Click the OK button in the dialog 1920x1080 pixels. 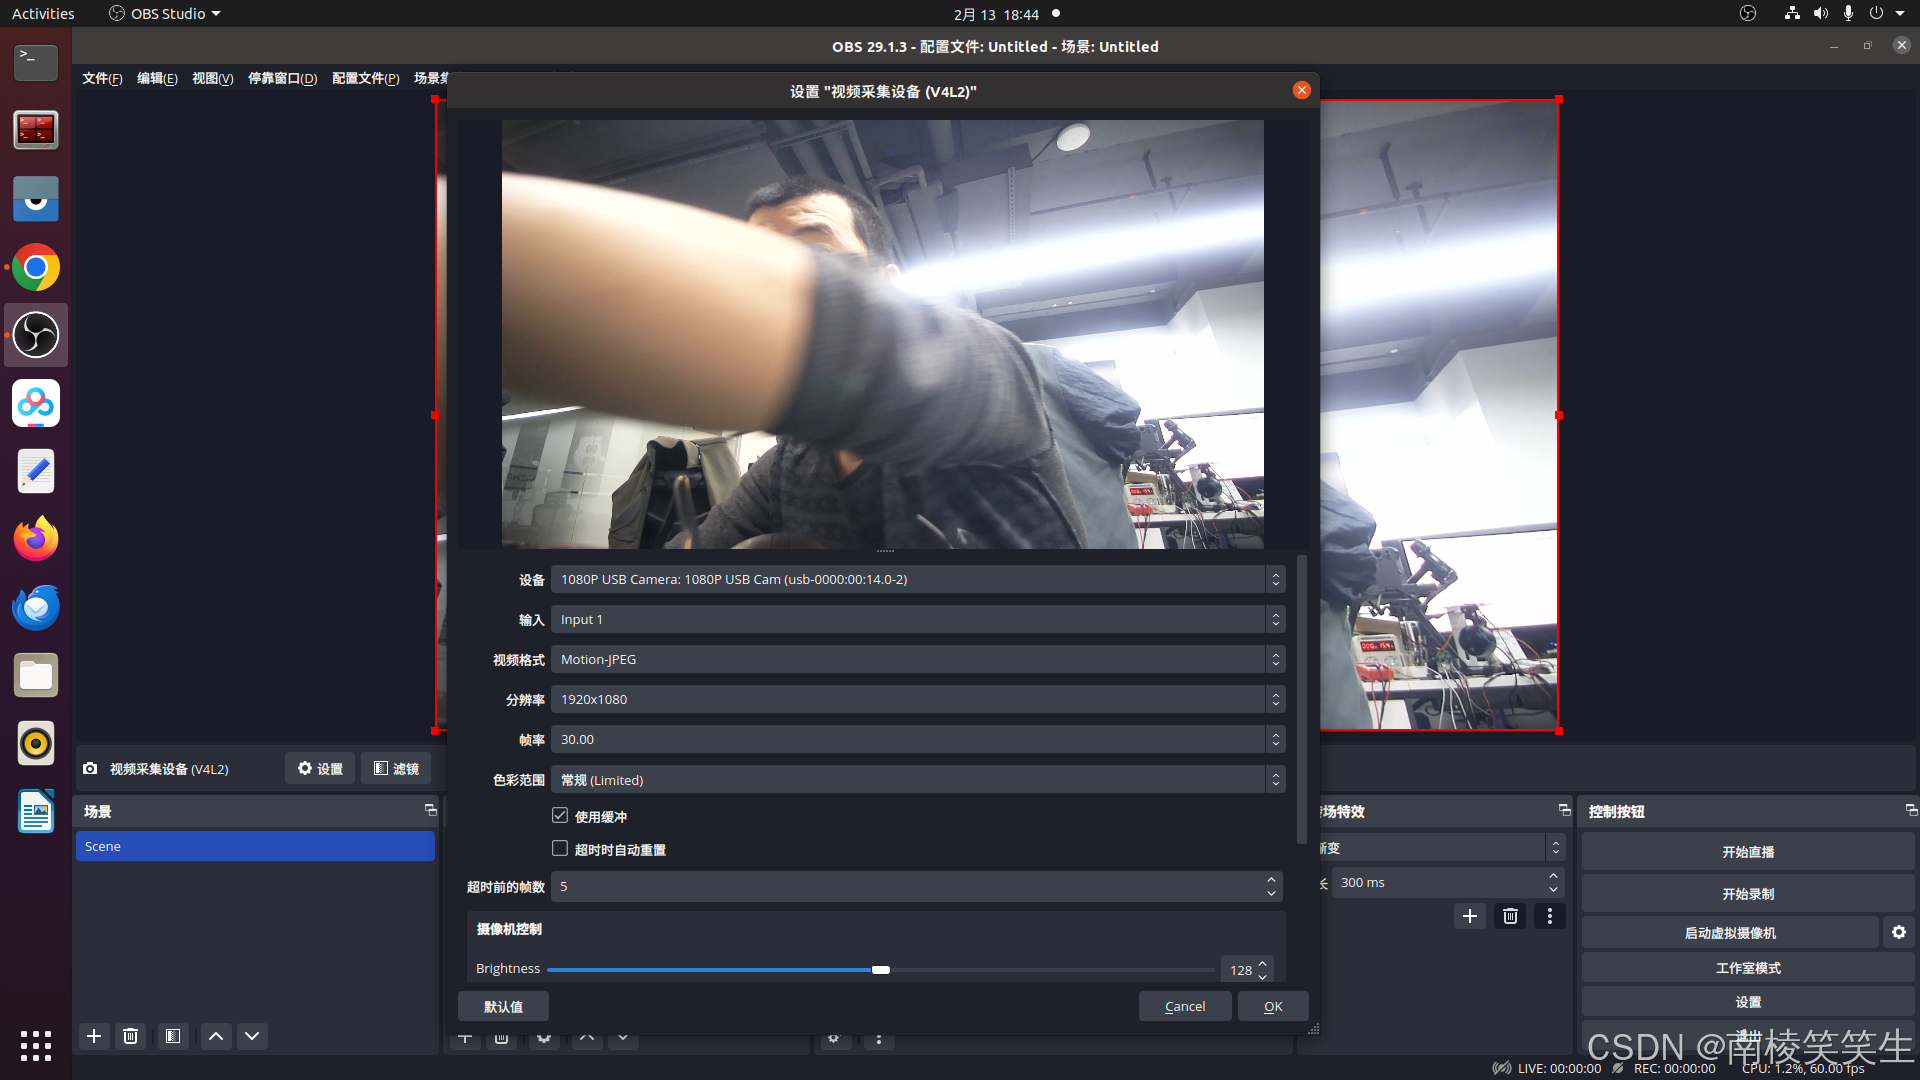click(x=1272, y=1006)
